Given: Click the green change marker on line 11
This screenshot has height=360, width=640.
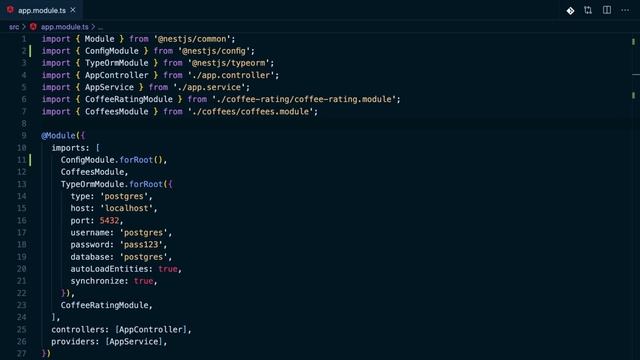Looking at the screenshot, I should pyautogui.click(x=30, y=160).
